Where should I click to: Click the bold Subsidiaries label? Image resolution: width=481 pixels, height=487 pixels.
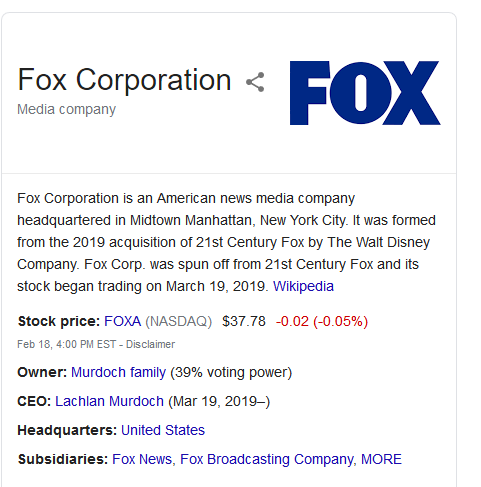pyautogui.click(x=63, y=459)
